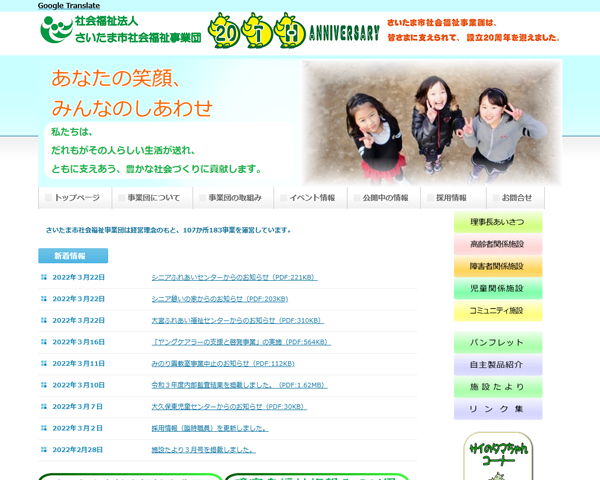Image resolution: width=600 pixels, height=480 pixels.
Task: Open 大久保東児童センターからのお知らせ PDF link
Action: (229, 407)
